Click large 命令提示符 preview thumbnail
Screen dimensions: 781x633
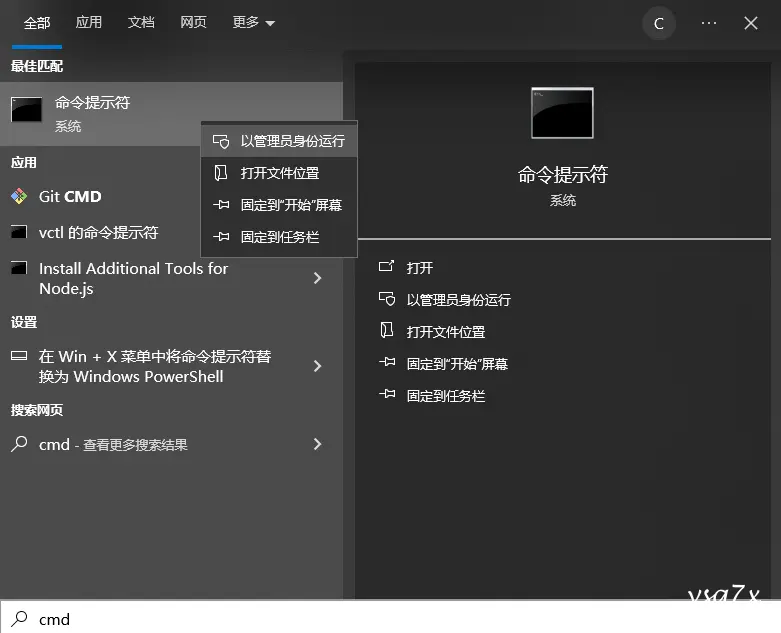click(x=562, y=113)
